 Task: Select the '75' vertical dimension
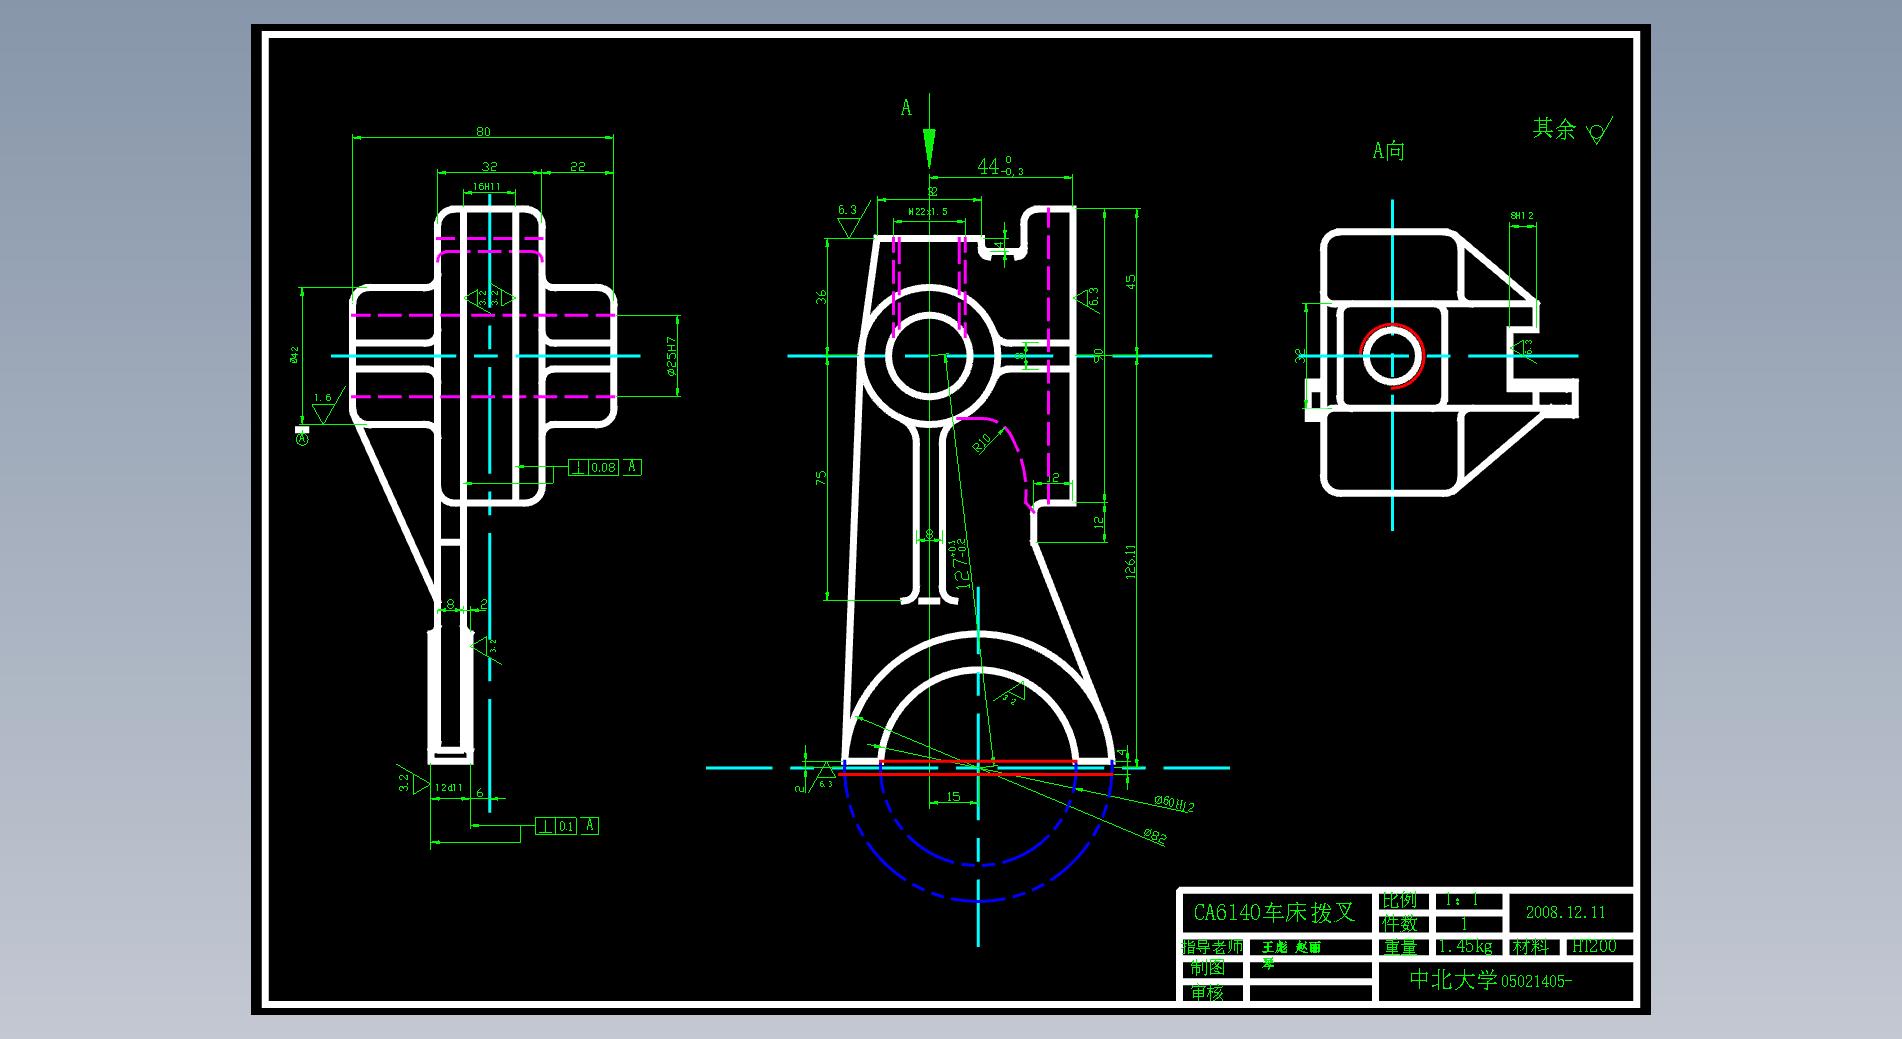point(821,478)
